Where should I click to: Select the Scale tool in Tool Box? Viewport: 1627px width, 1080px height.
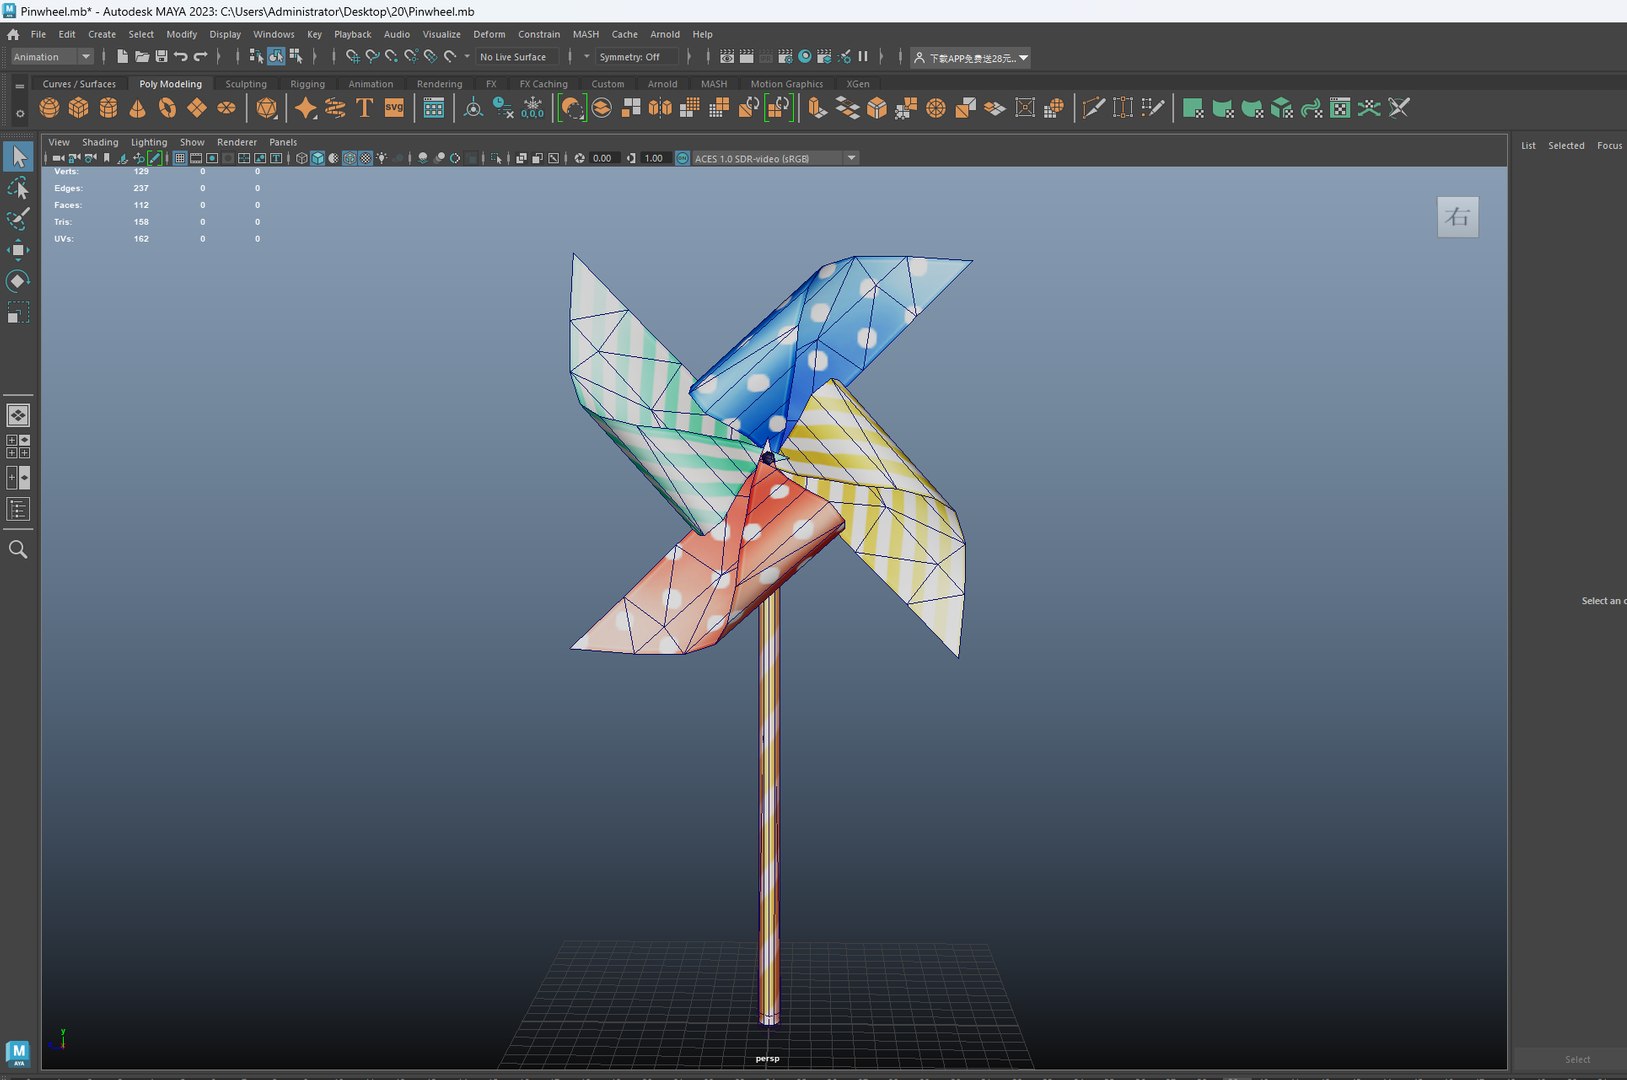tap(18, 312)
